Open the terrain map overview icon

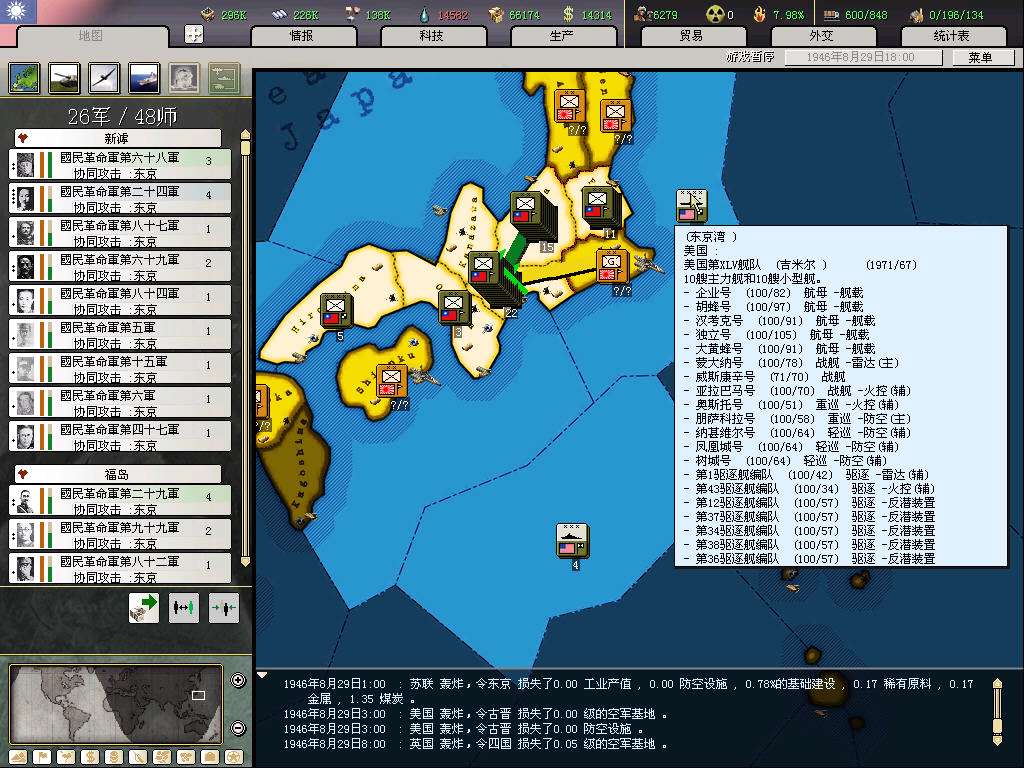click(24, 78)
